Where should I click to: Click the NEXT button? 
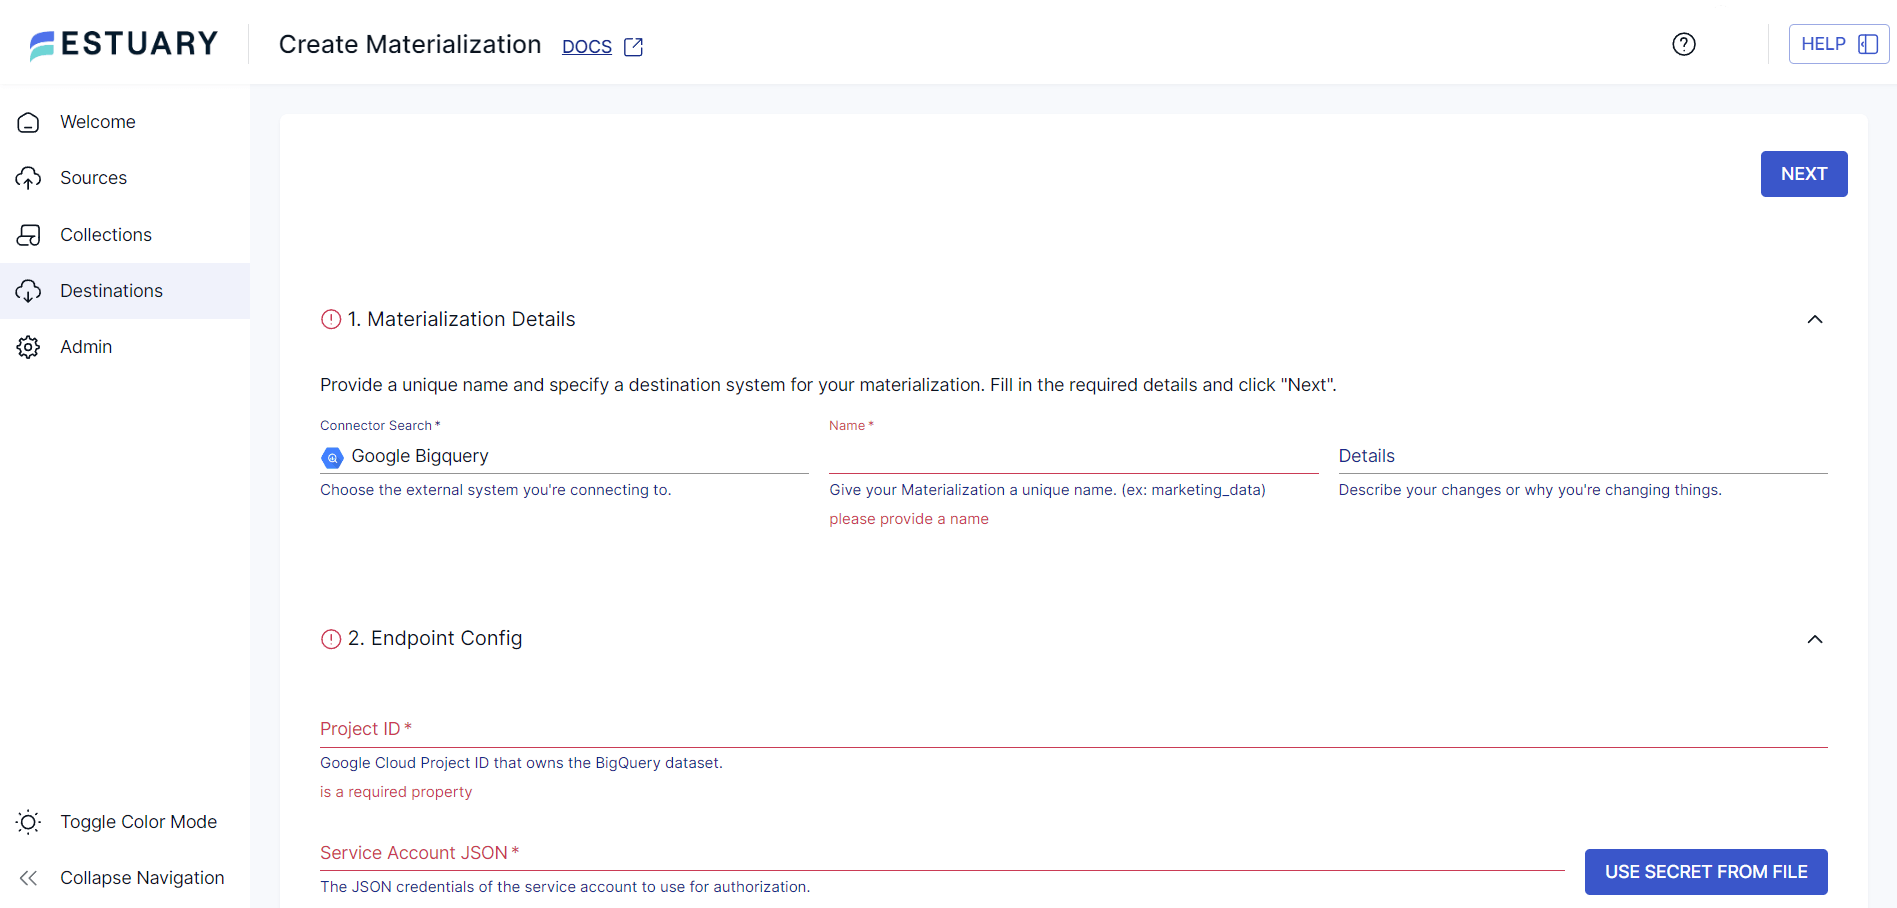1804,174
